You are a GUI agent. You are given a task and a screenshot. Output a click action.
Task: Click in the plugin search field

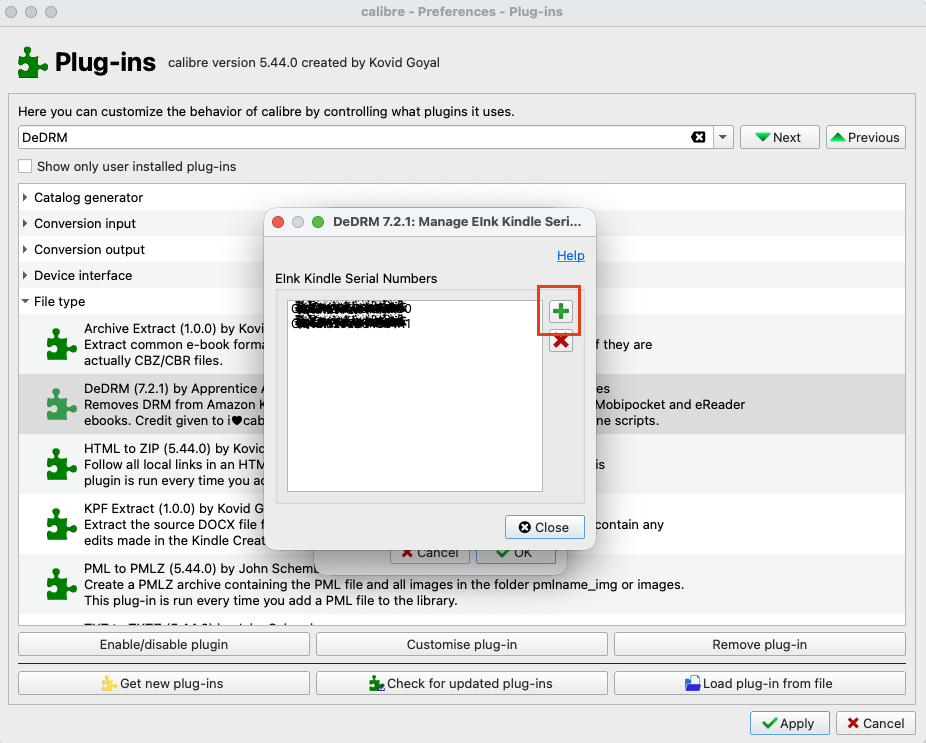(350, 137)
